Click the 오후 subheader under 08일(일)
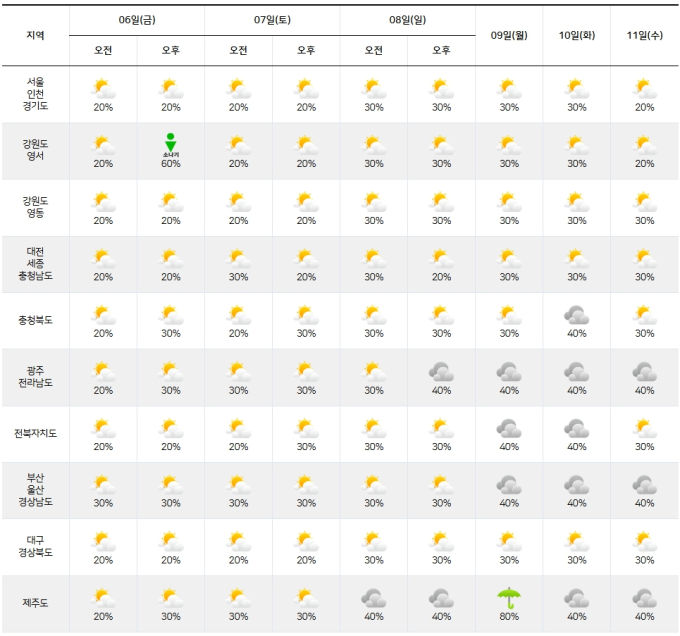 [x=441, y=50]
